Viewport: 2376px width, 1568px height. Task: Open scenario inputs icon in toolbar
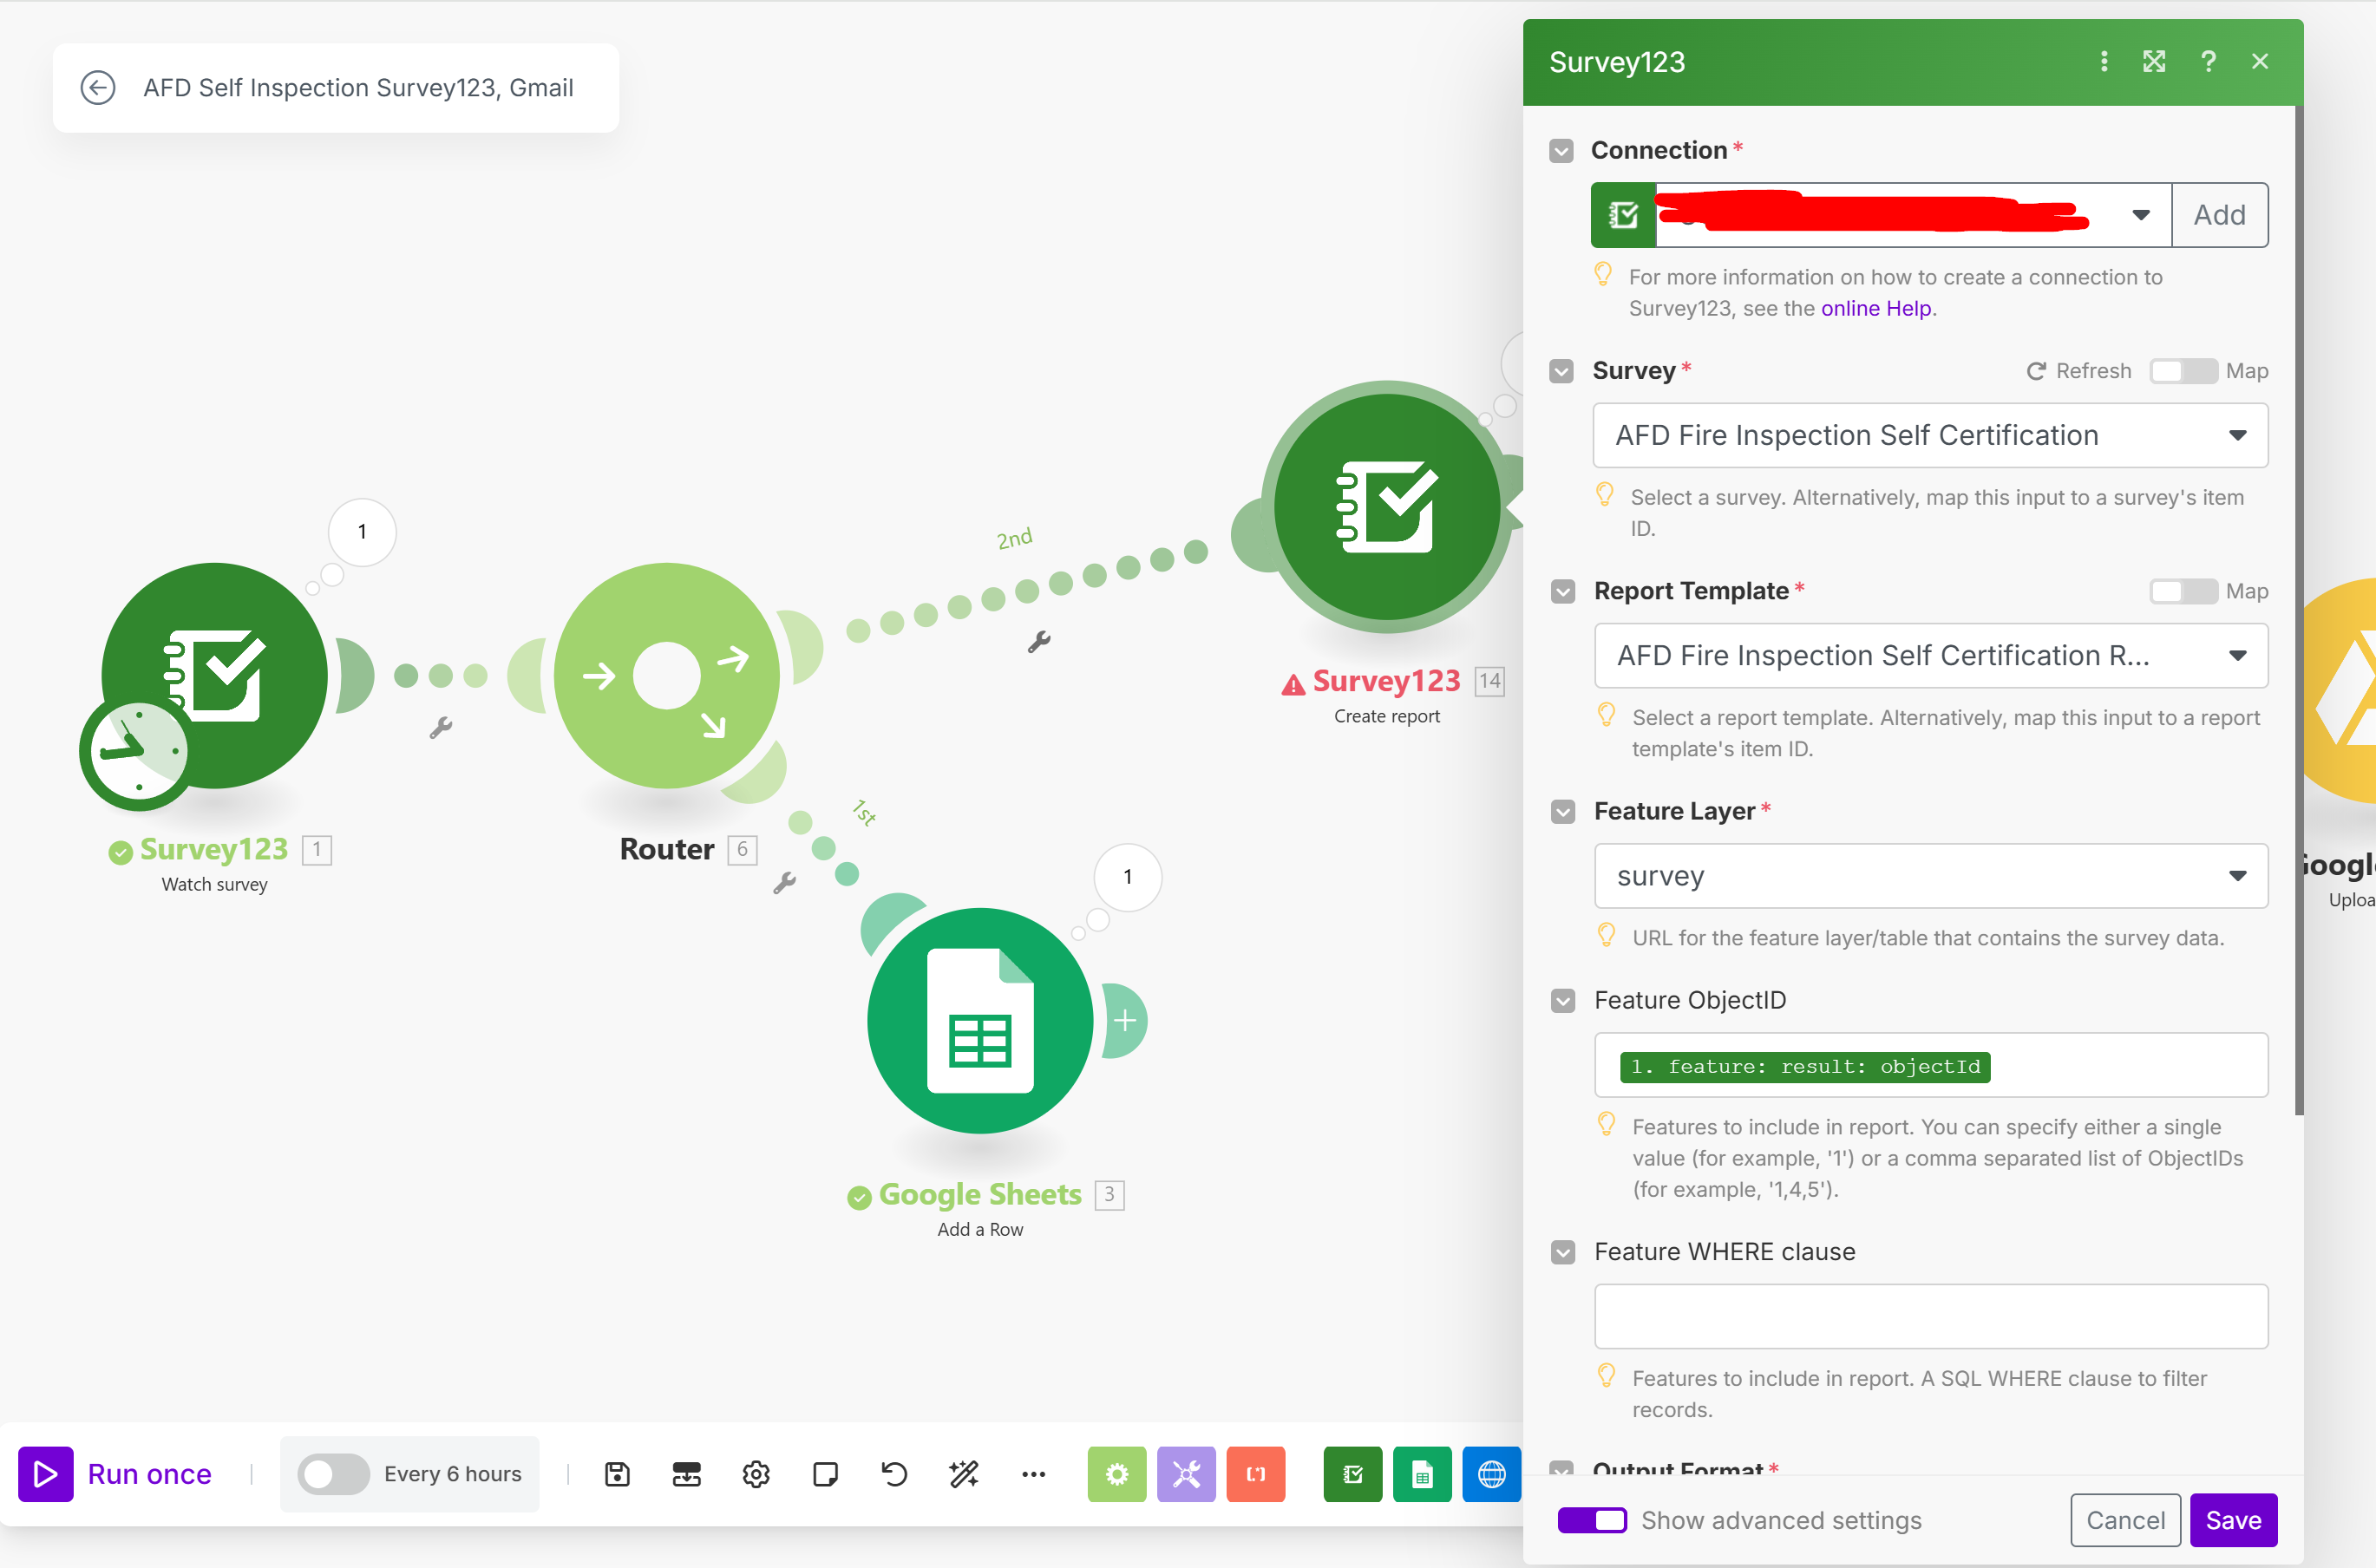(686, 1474)
